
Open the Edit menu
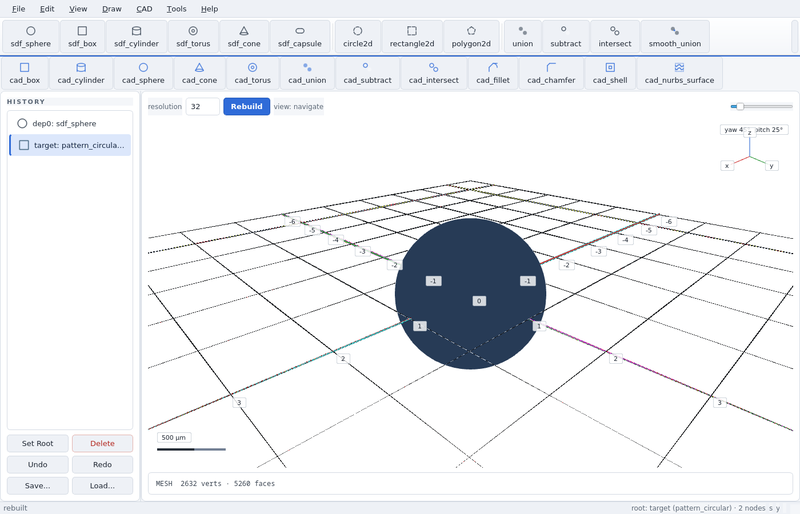[47, 9]
